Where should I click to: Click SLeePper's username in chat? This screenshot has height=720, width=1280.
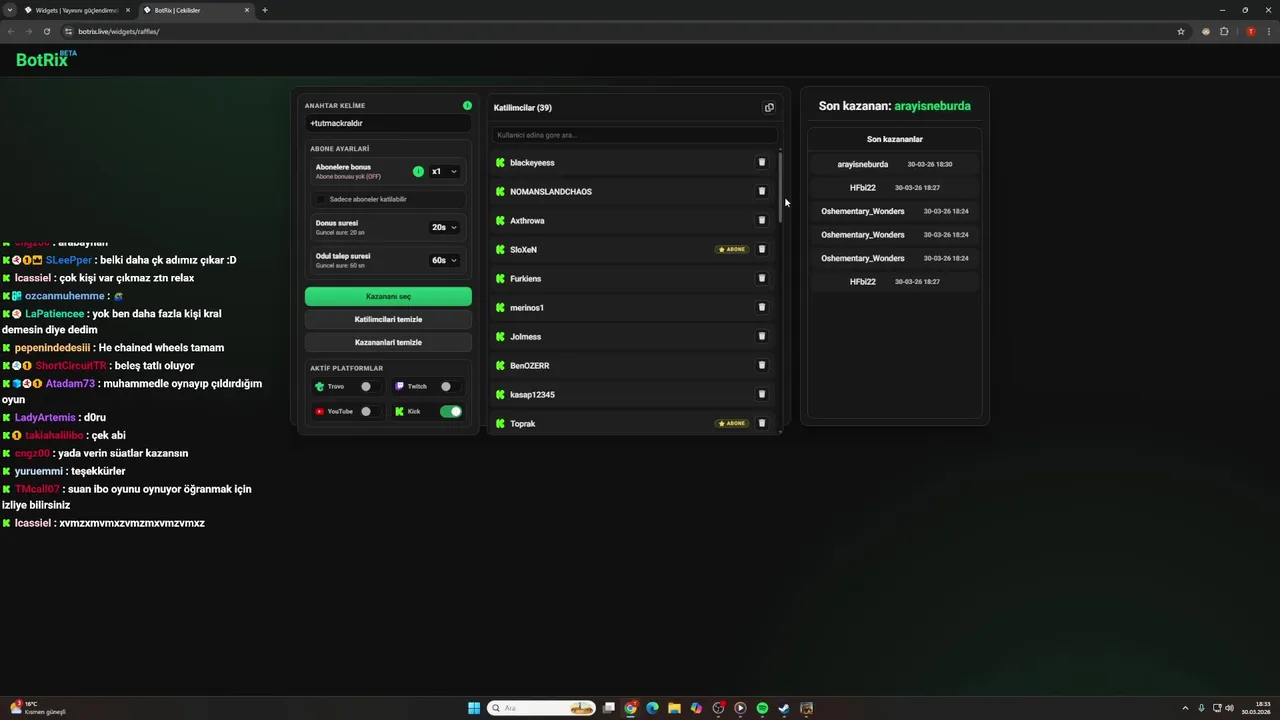pyautogui.click(x=69, y=260)
